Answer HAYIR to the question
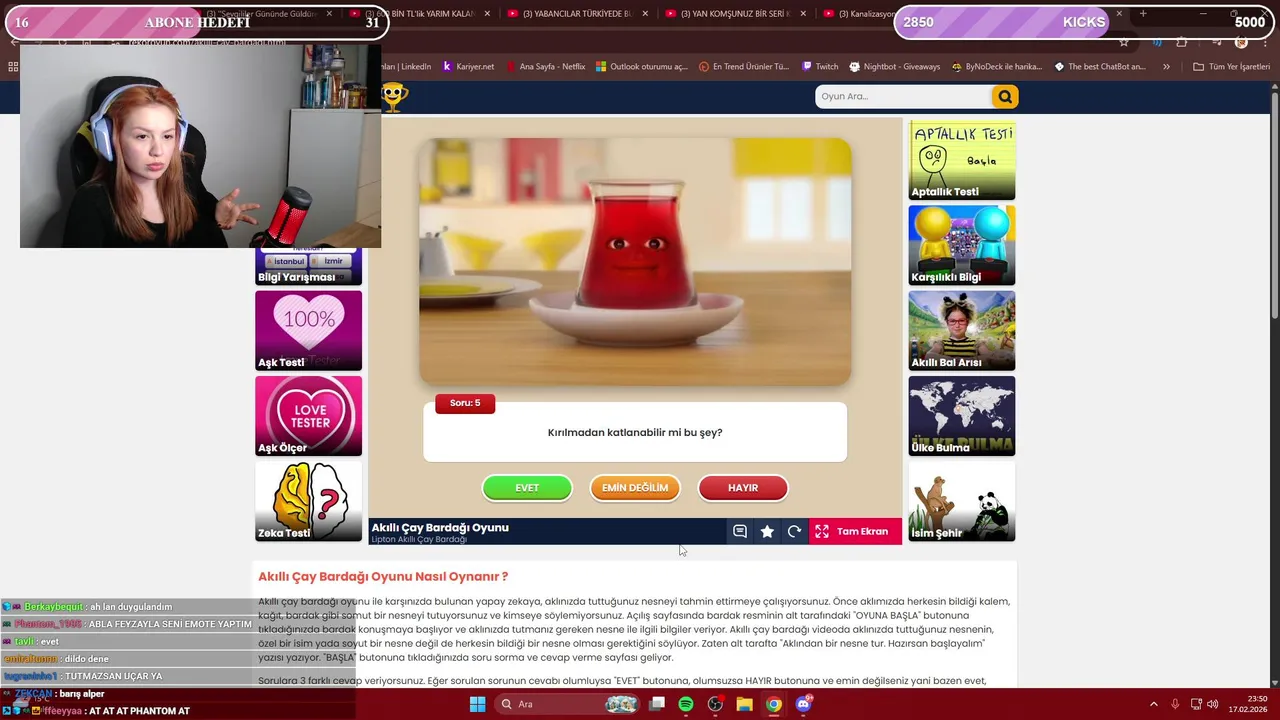 pos(743,488)
